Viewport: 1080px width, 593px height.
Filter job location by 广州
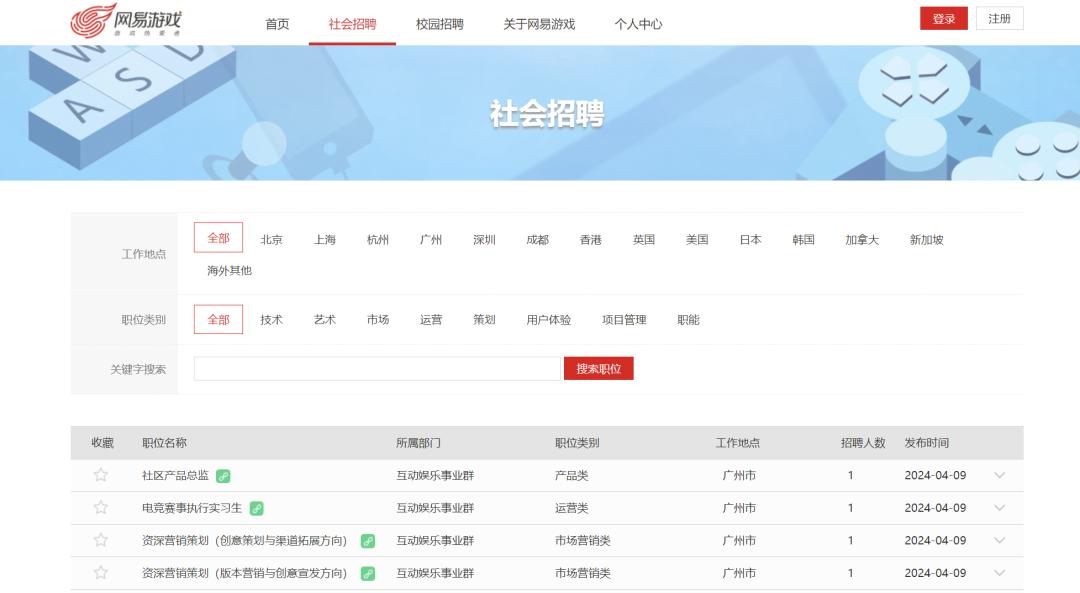[x=431, y=240]
